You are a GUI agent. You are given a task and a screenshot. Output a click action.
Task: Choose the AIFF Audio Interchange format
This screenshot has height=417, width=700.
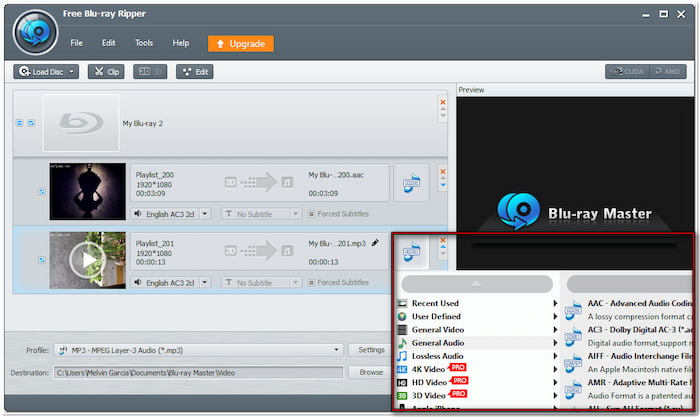[x=628, y=363]
